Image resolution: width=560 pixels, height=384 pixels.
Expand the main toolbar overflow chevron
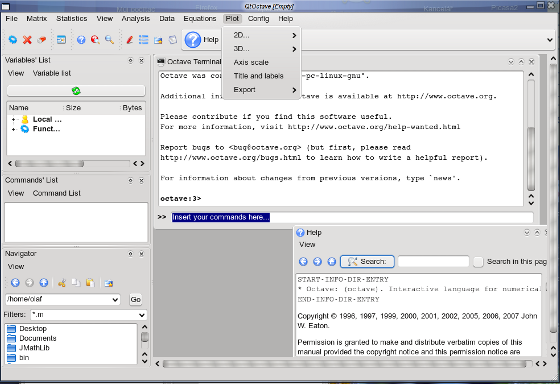pos(550,40)
